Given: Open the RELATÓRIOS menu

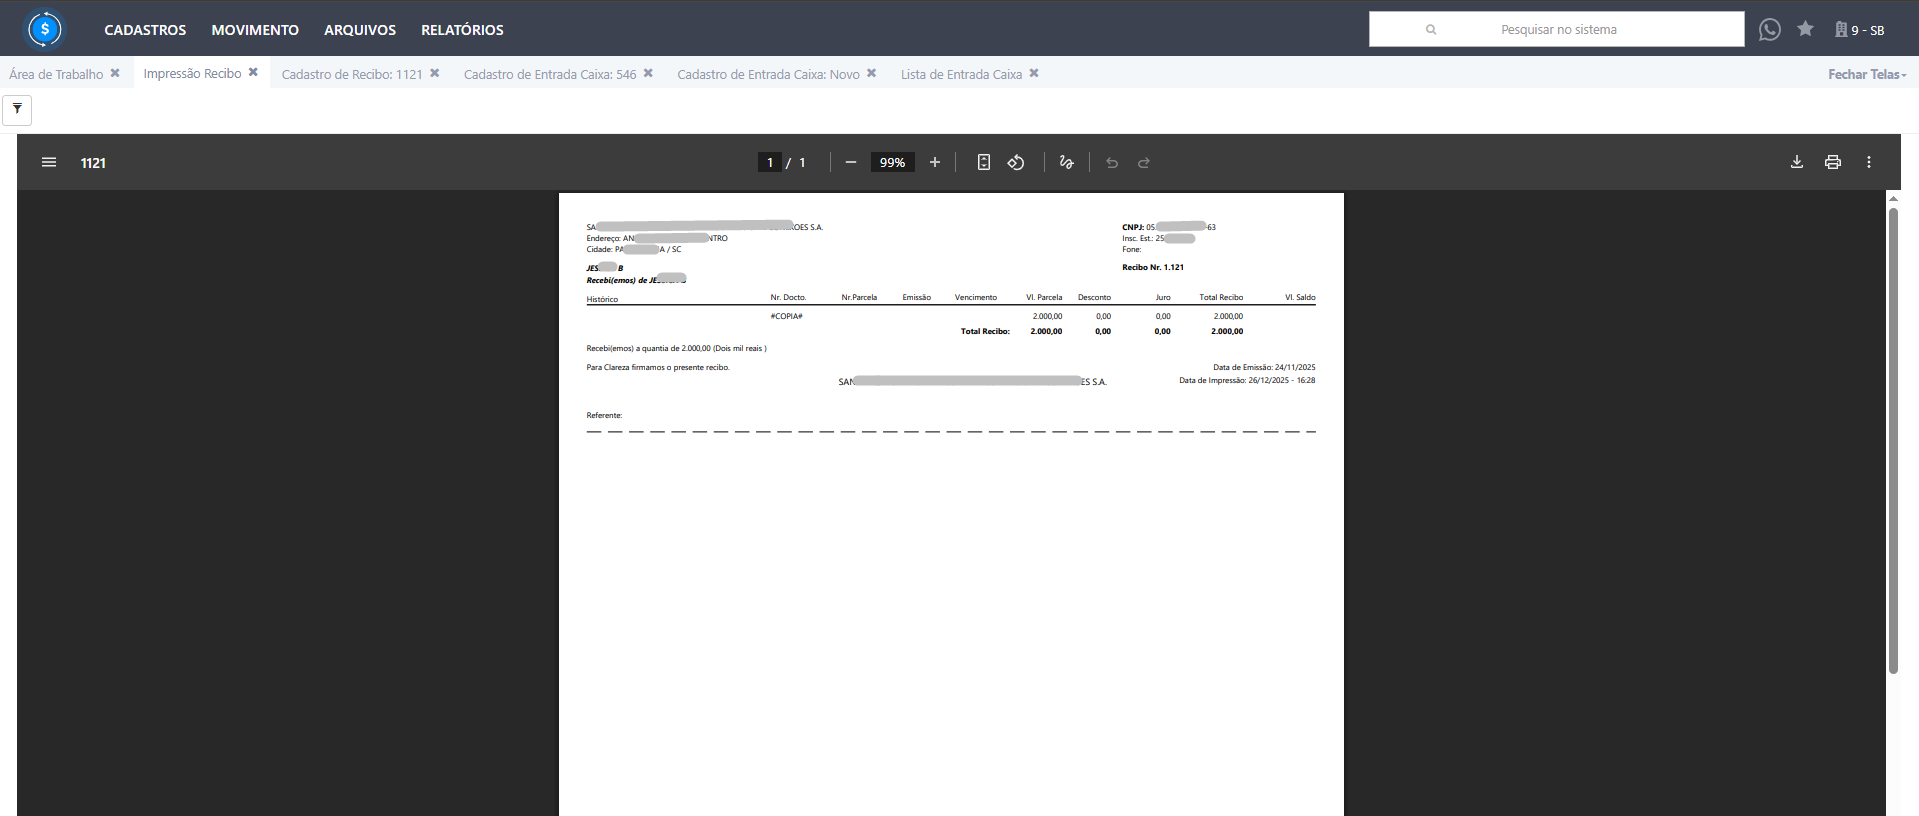Looking at the screenshot, I should coord(462,30).
